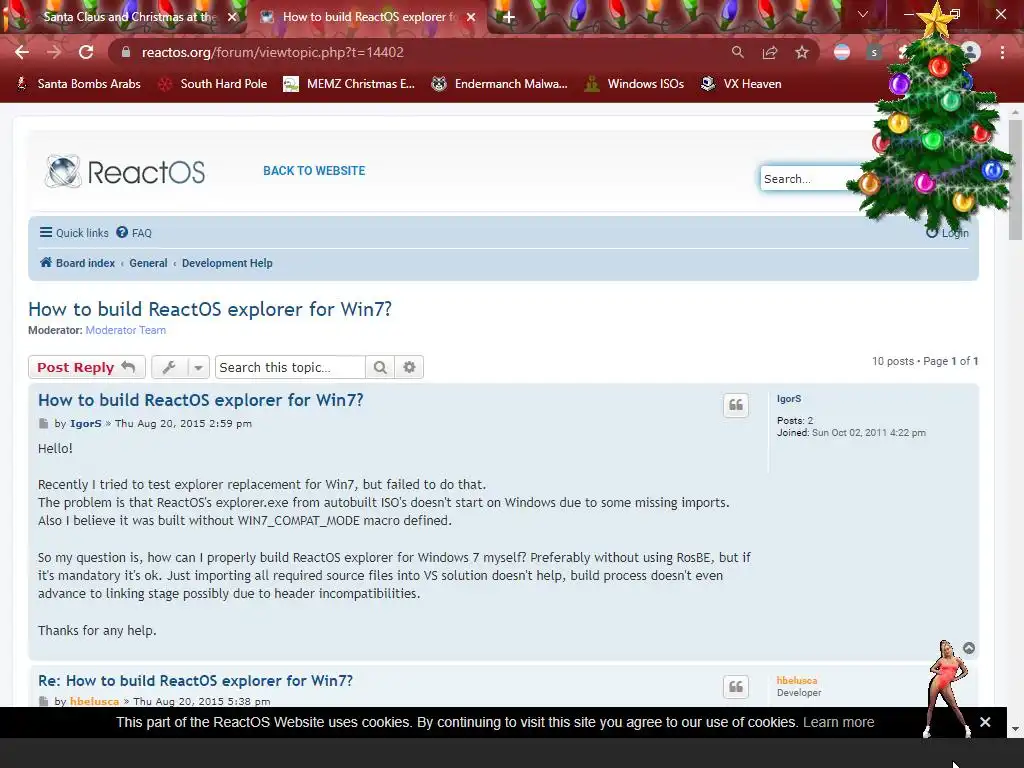Click the zoom magnifier icon in address bar
The height and width of the screenshot is (768, 1024).
(x=737, y=52)
